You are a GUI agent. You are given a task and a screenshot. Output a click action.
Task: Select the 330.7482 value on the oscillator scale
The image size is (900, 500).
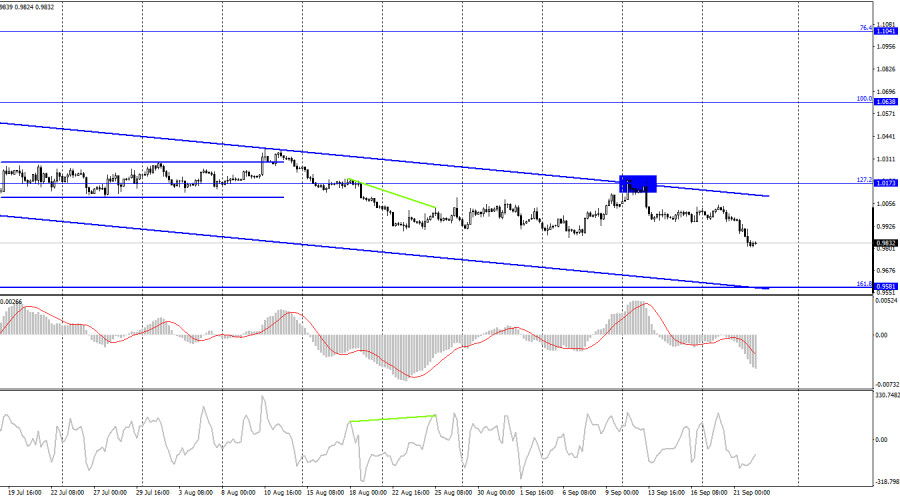coord(887,395)
